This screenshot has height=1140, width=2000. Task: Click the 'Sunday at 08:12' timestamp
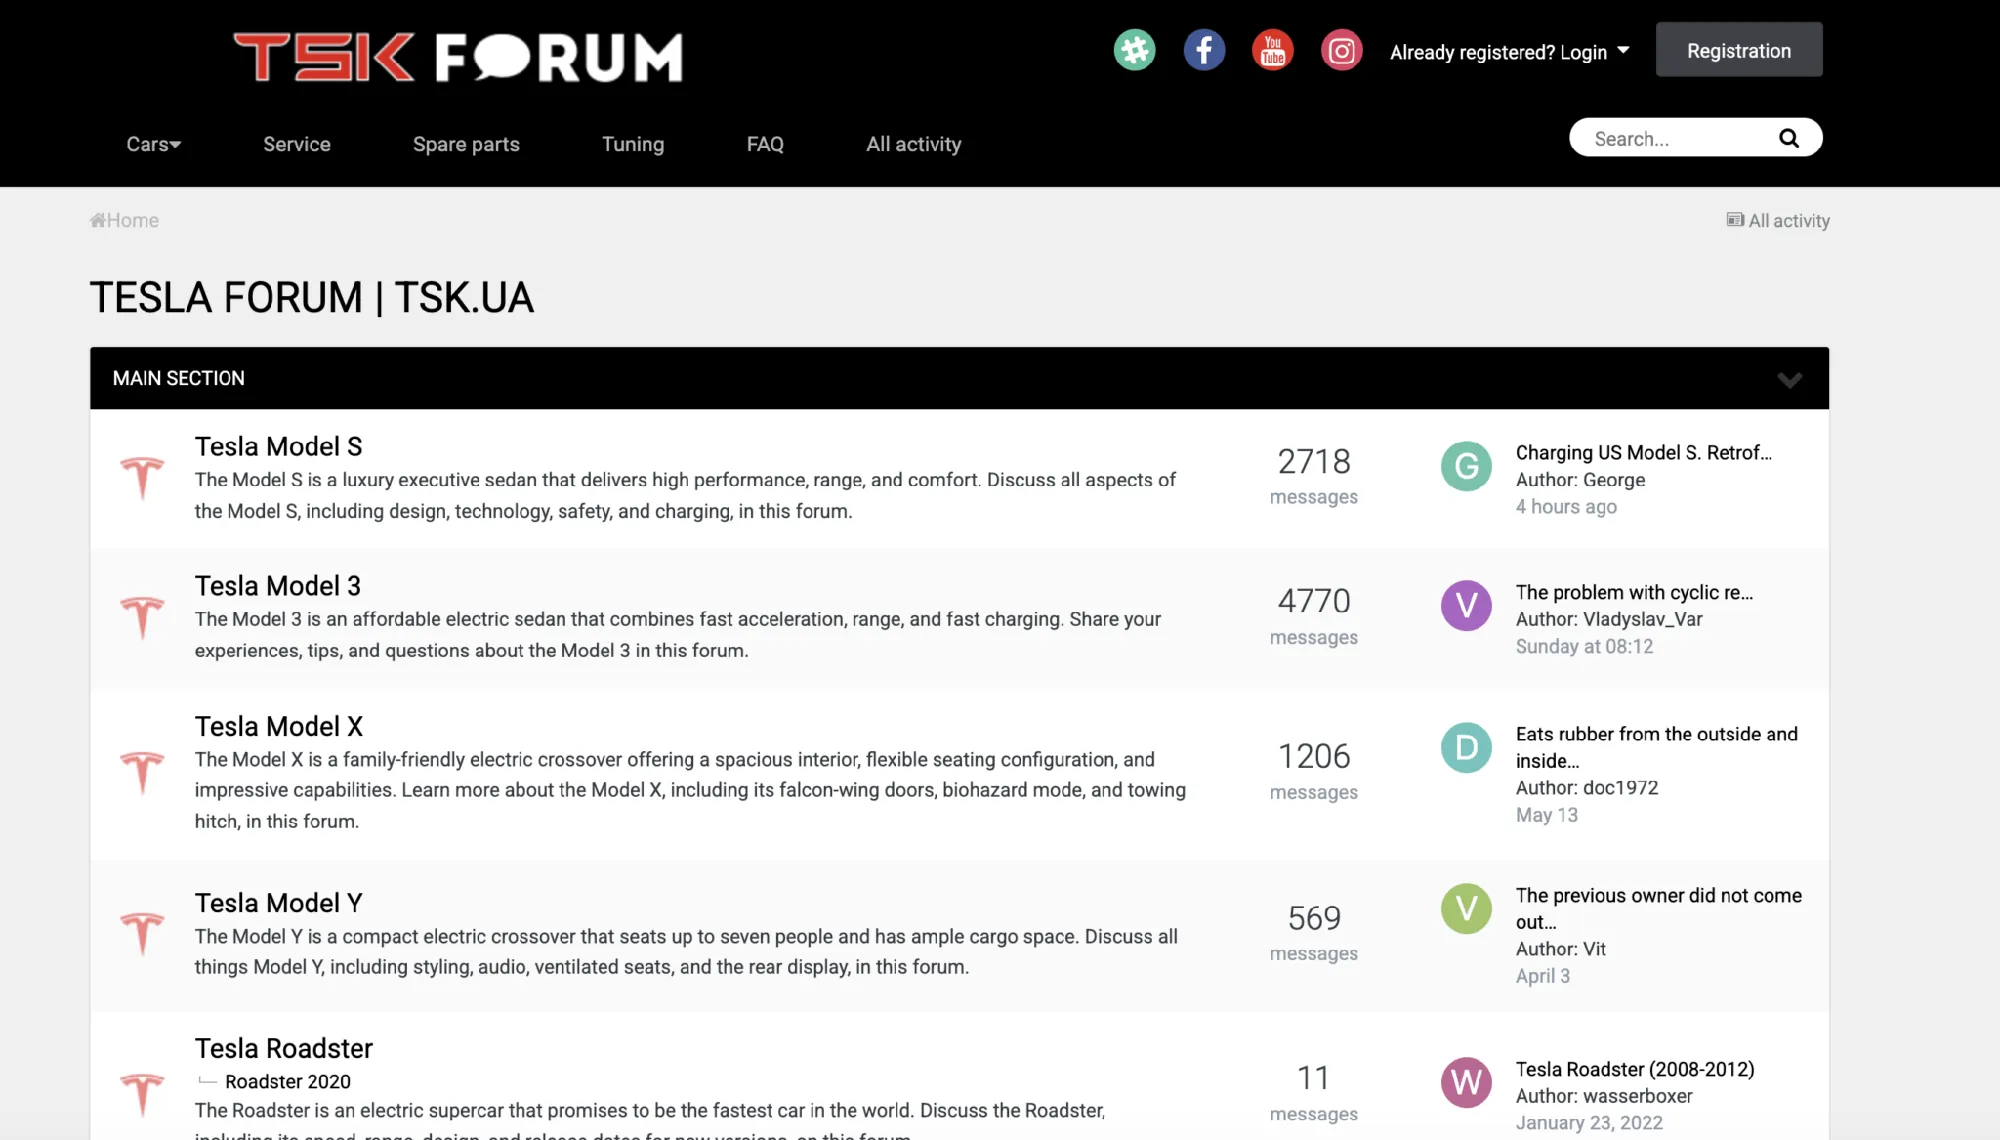point(1584,646)
